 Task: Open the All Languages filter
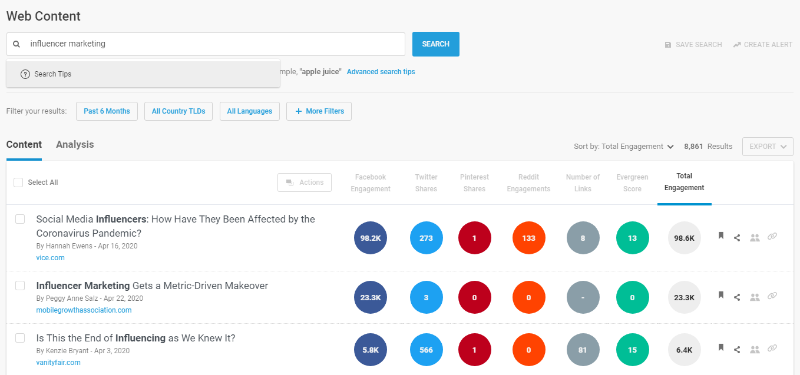point(249,111)
